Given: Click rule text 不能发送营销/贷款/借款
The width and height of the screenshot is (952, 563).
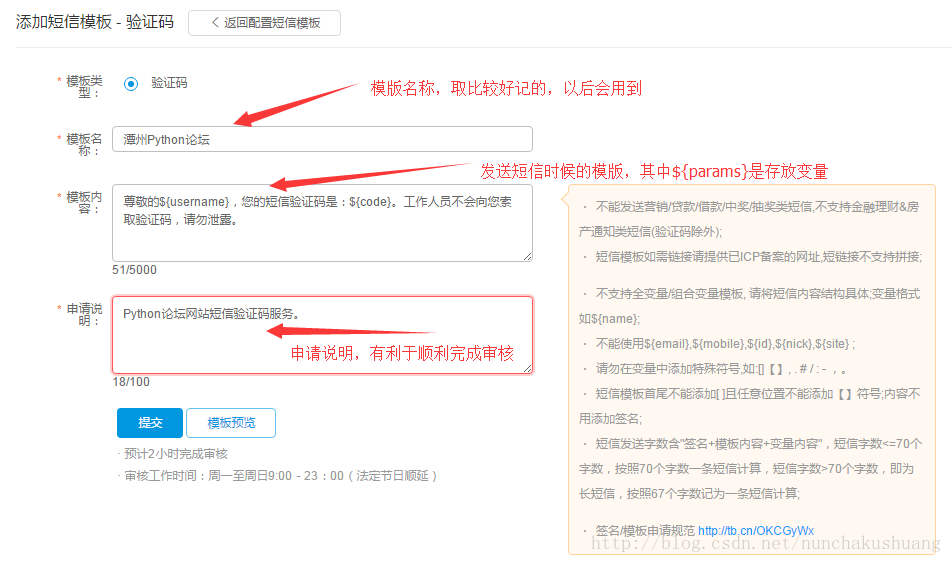Looking at the screenshot, I should (x=749, y=219).
